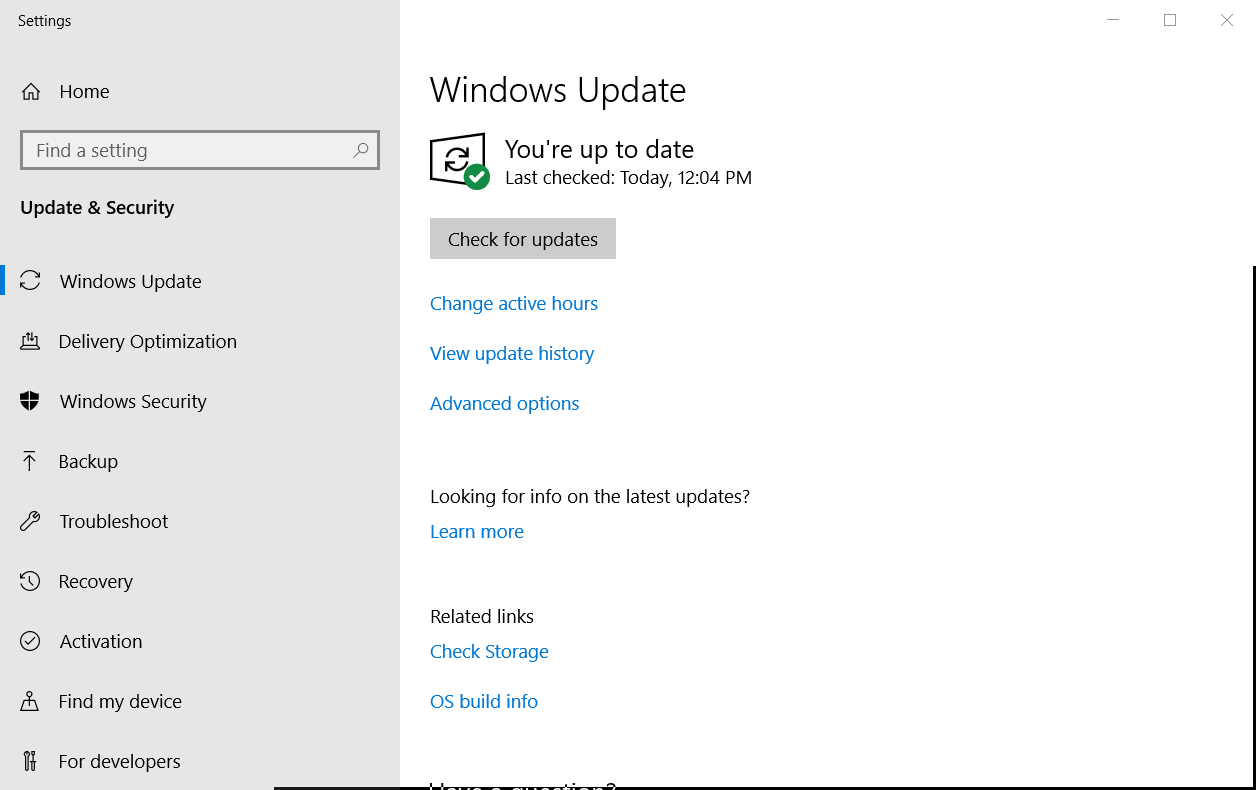The height and width of the screenshot is (790, 1256).
Task: Select Troubleshoot from the sidebar
Action: click(200, 521)
